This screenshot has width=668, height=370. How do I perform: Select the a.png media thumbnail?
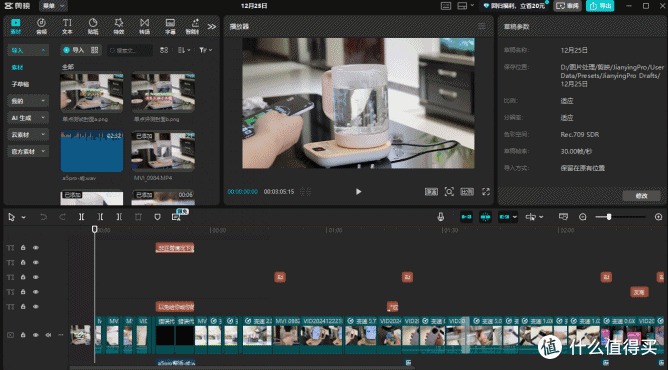92,92
